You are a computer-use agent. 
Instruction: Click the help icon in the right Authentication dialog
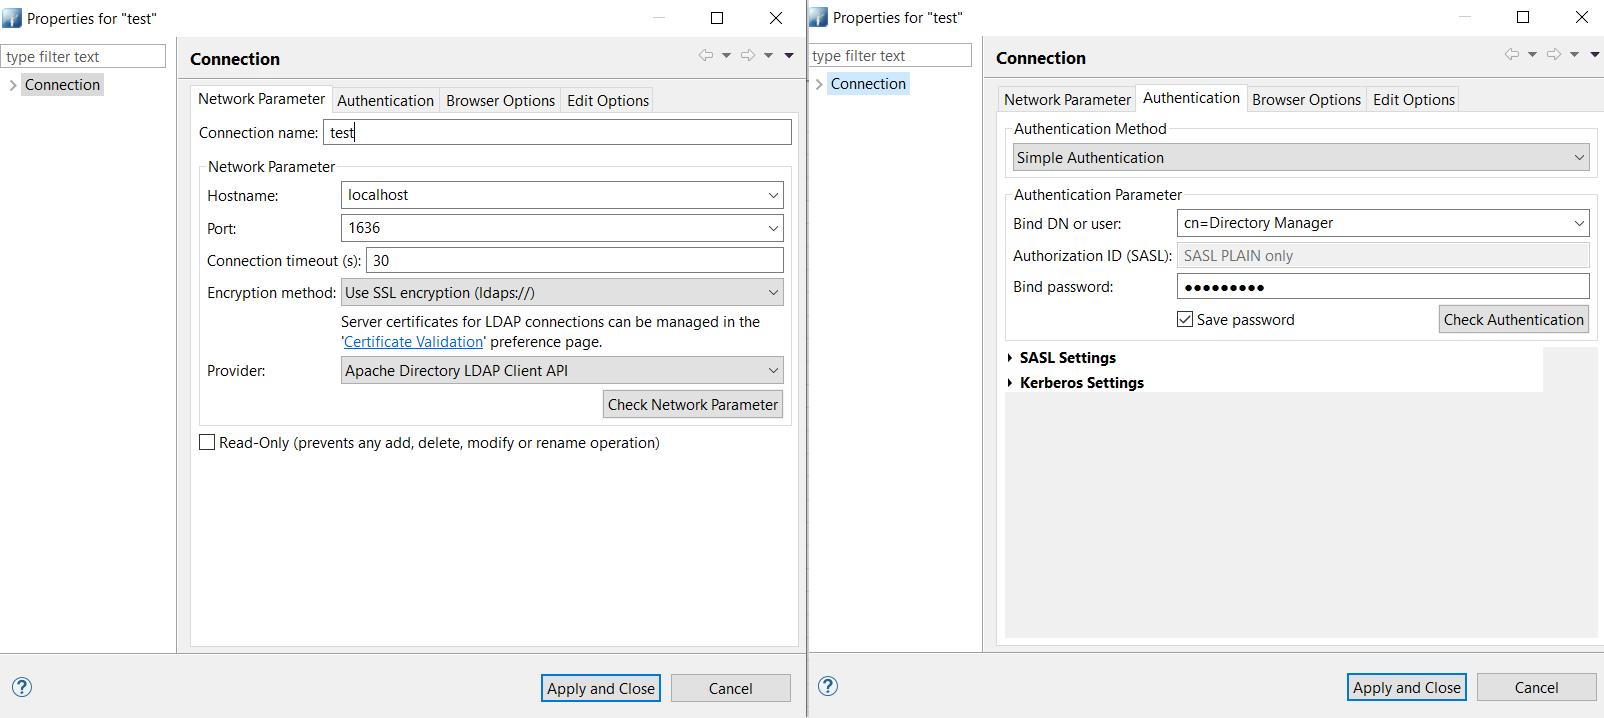[828, 686]
